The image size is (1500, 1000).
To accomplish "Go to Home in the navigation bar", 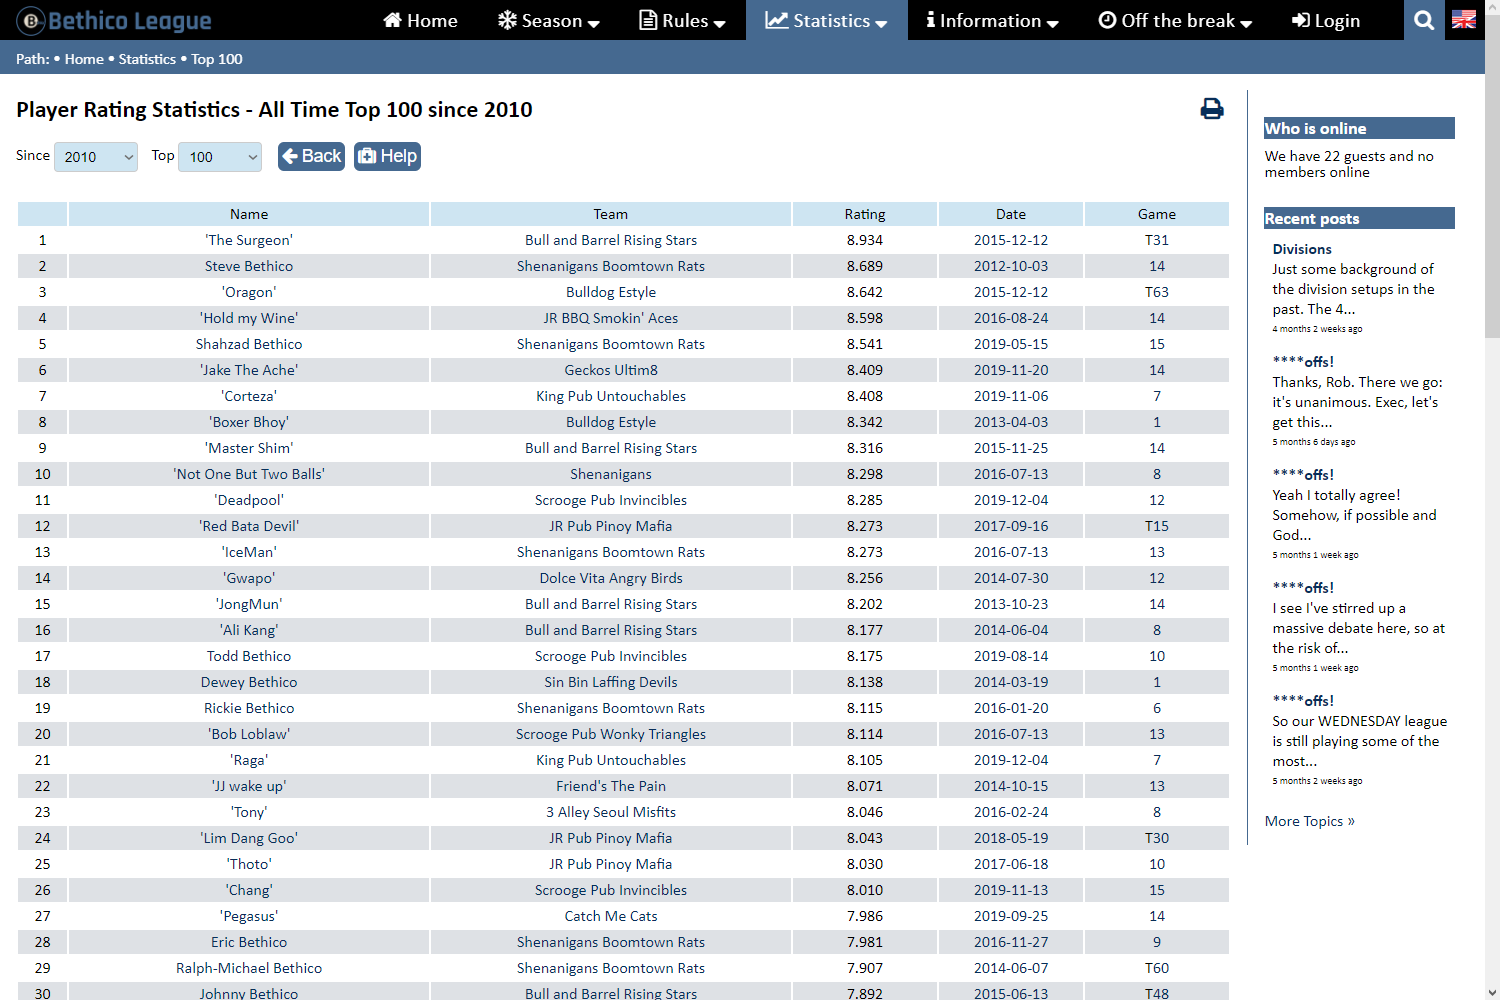I will (x=420, y=20).
